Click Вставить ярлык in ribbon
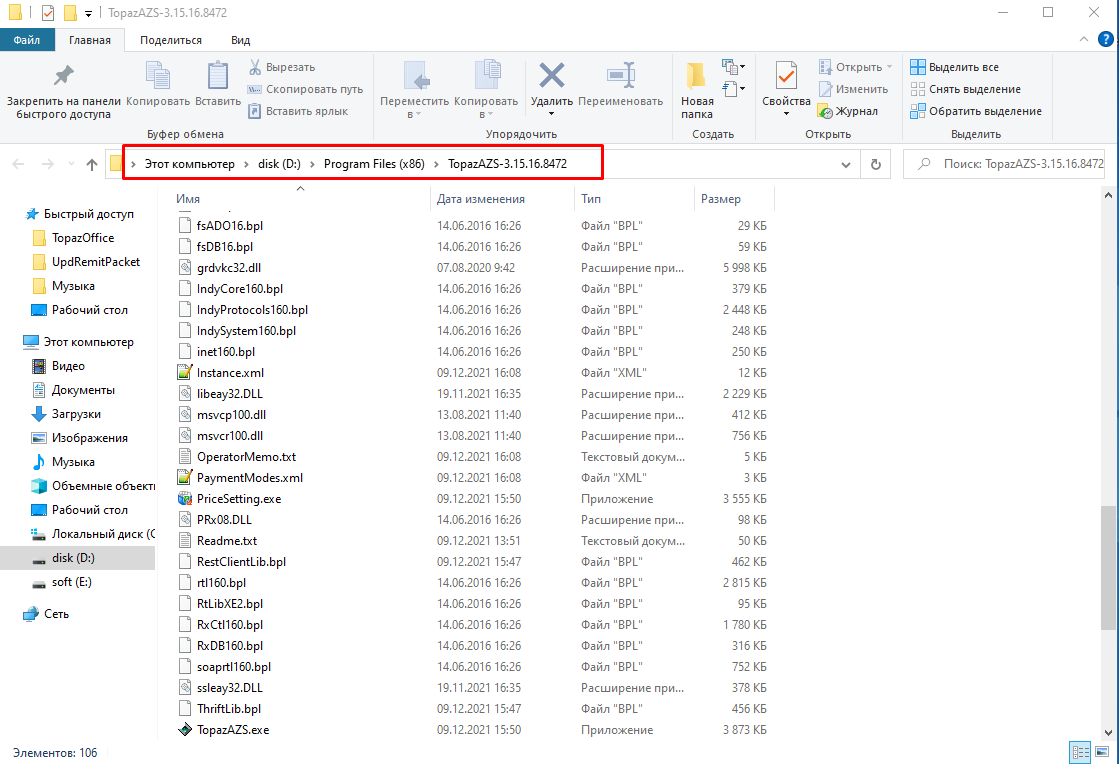Viewport: 1119px width, 764px height. tap(298, 111)
